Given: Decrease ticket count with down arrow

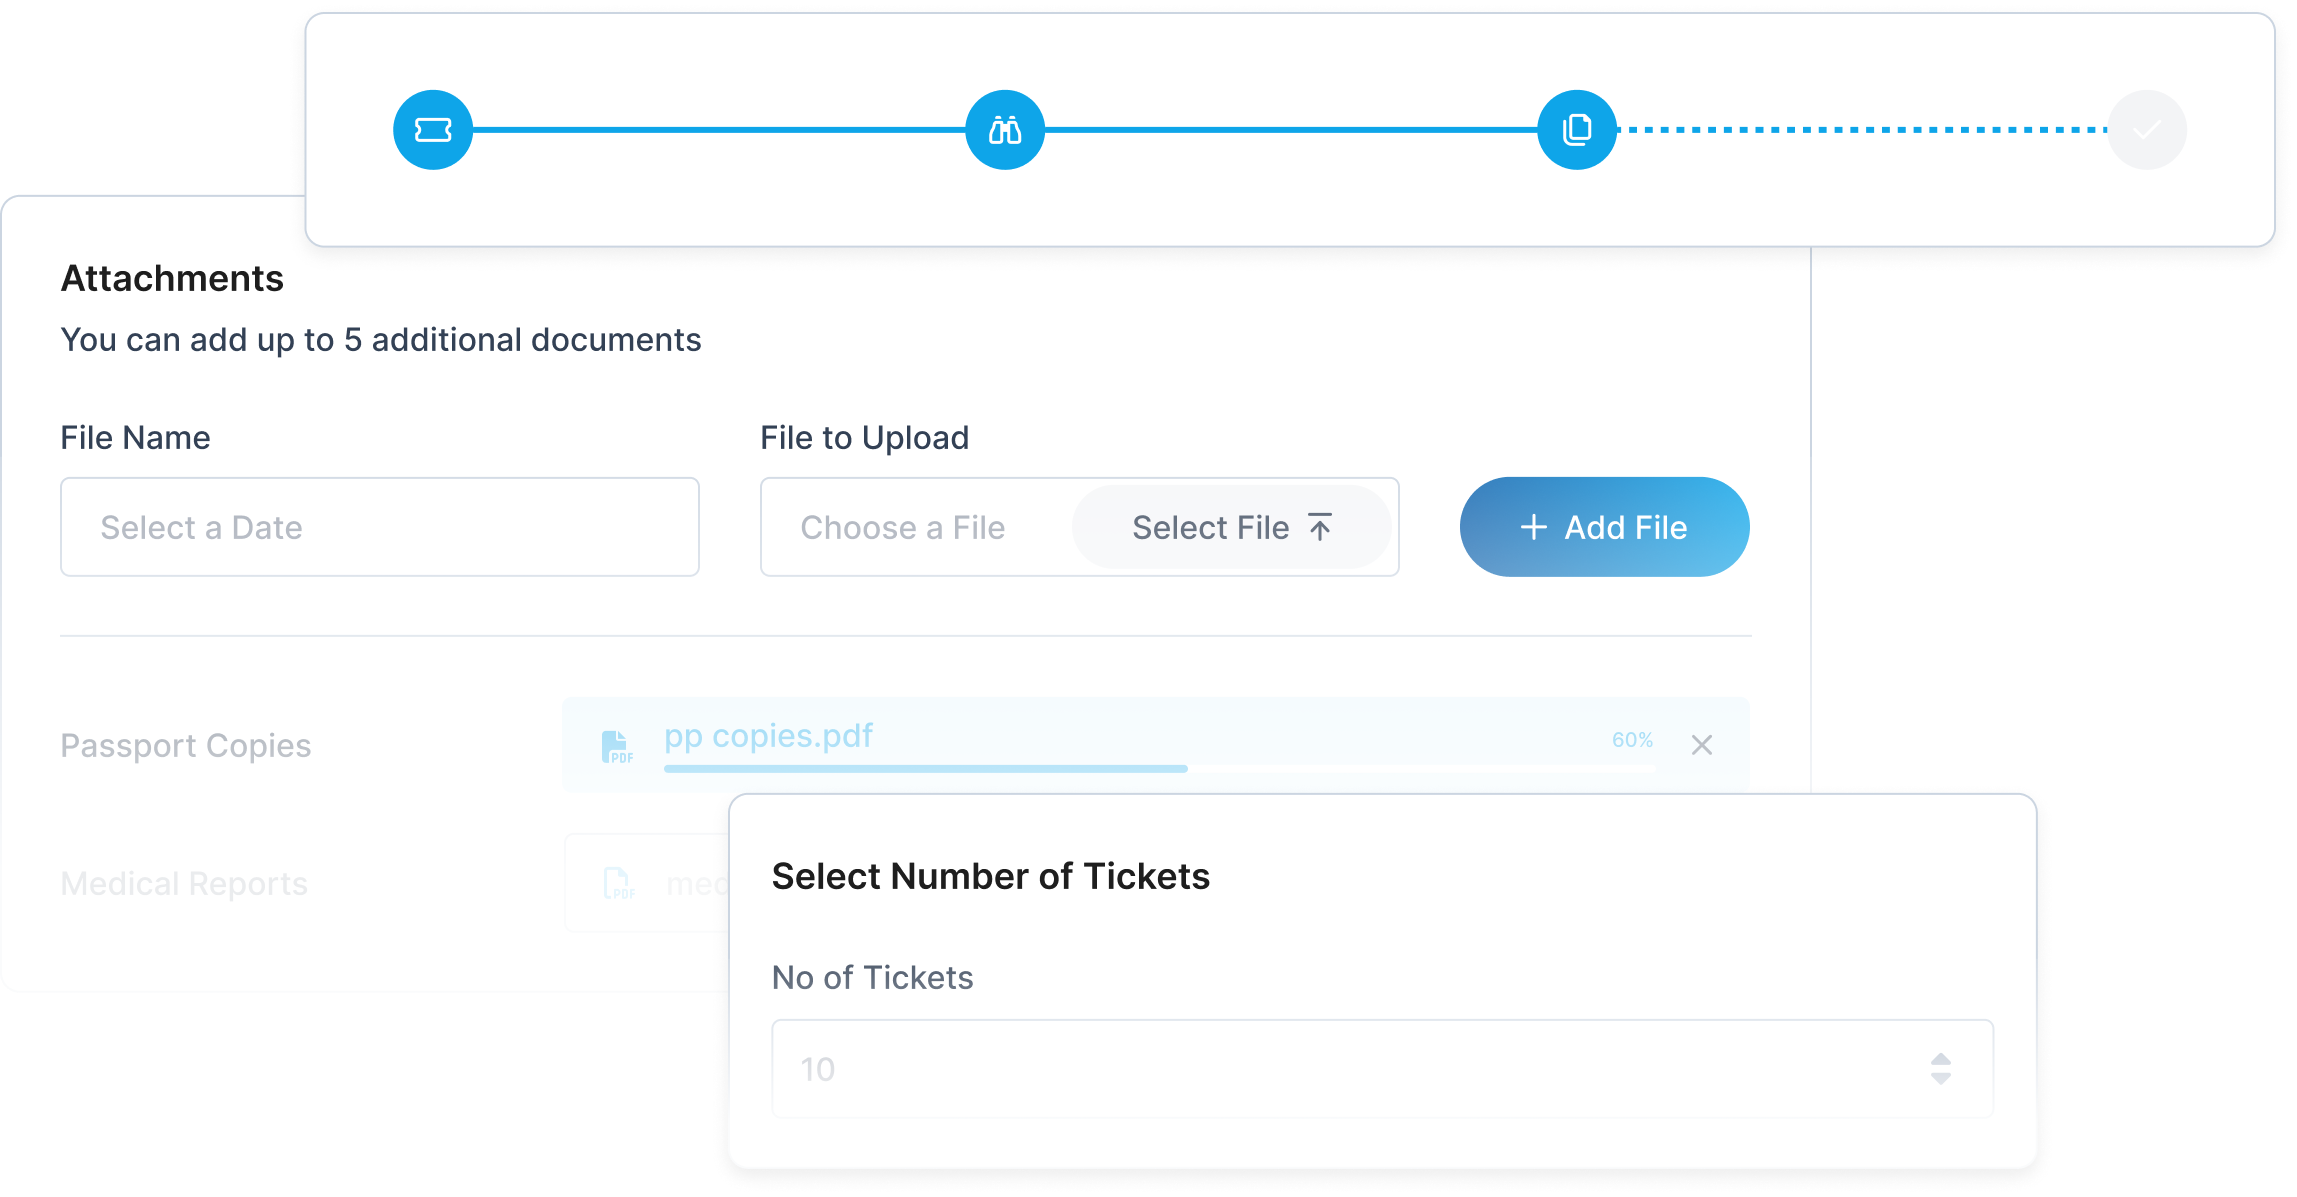Looking at the screenshot, I should 1941,1079.
